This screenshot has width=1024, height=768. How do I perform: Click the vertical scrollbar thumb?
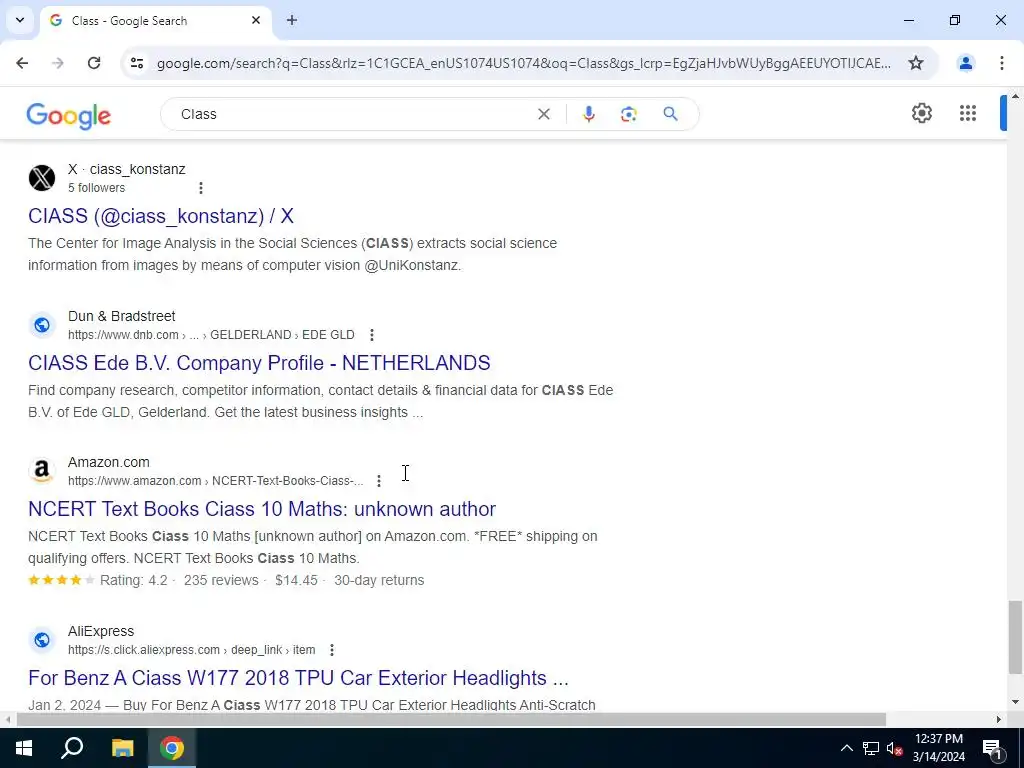click(x=1014, y=637)
